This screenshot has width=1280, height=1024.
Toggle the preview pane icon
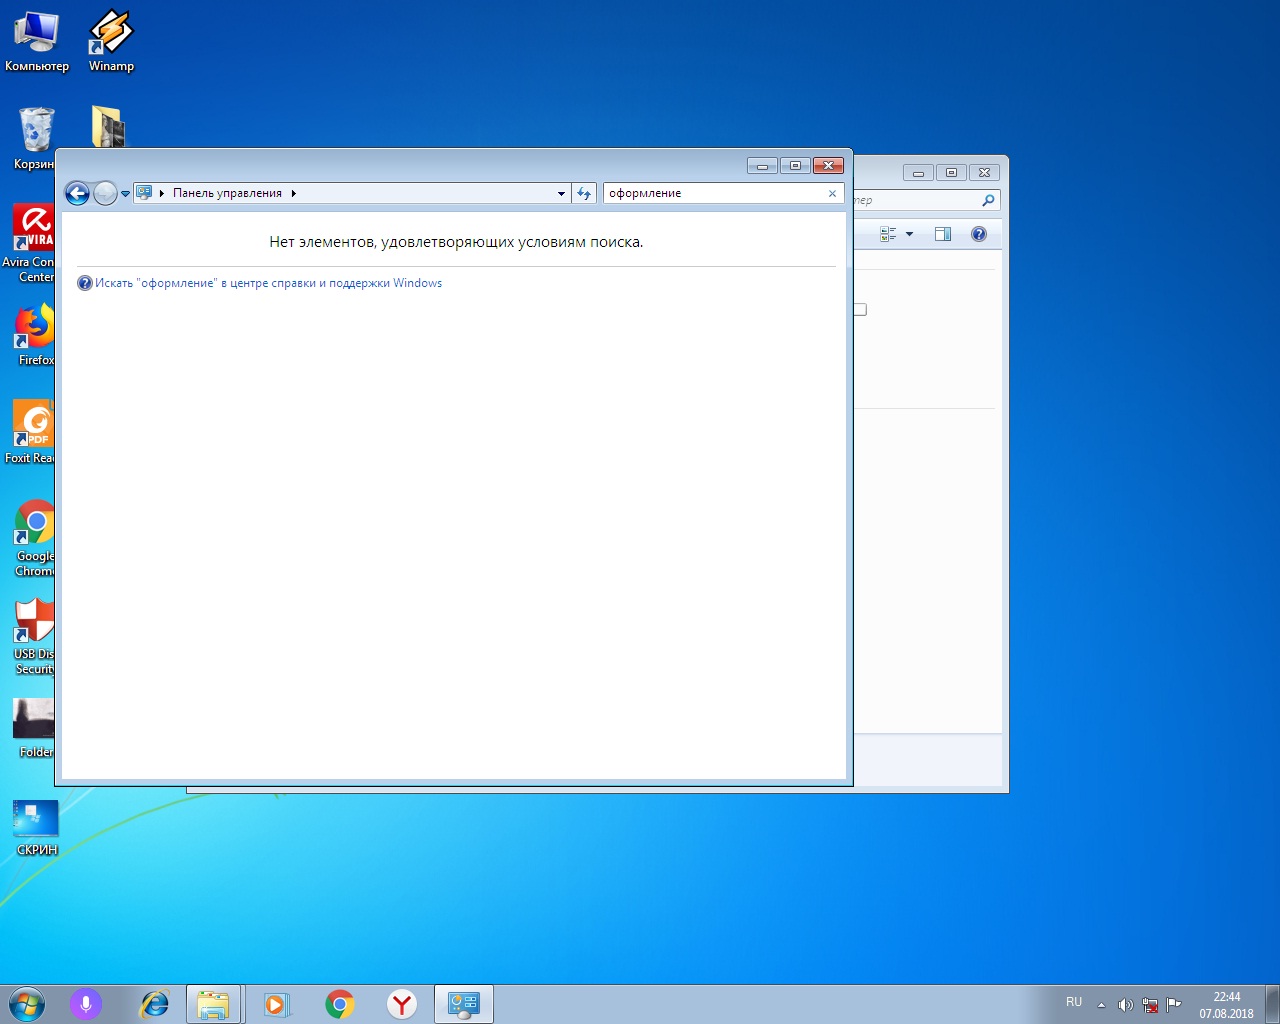pyautogui.click(x=942, y=234)
